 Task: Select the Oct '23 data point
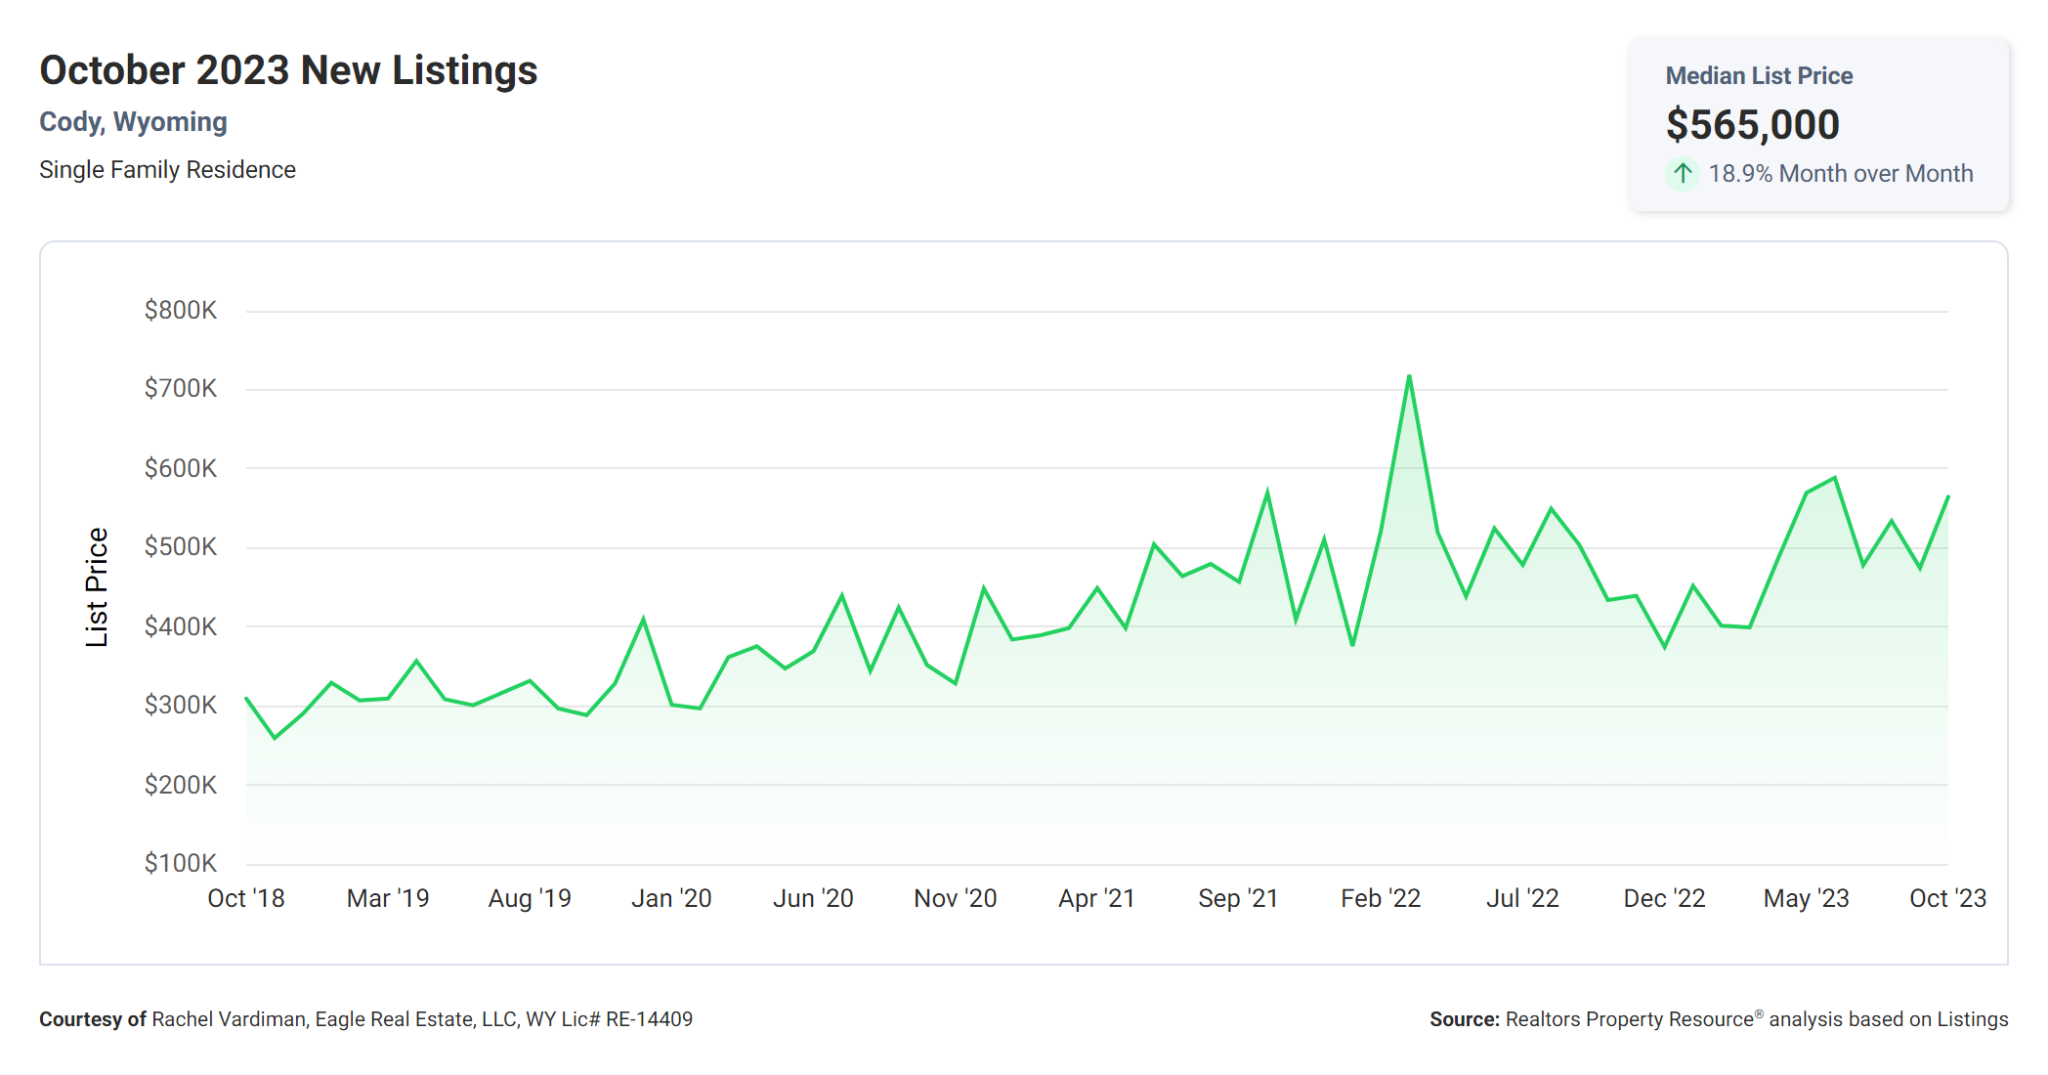pyautogui.click(x=1946, y=495)
